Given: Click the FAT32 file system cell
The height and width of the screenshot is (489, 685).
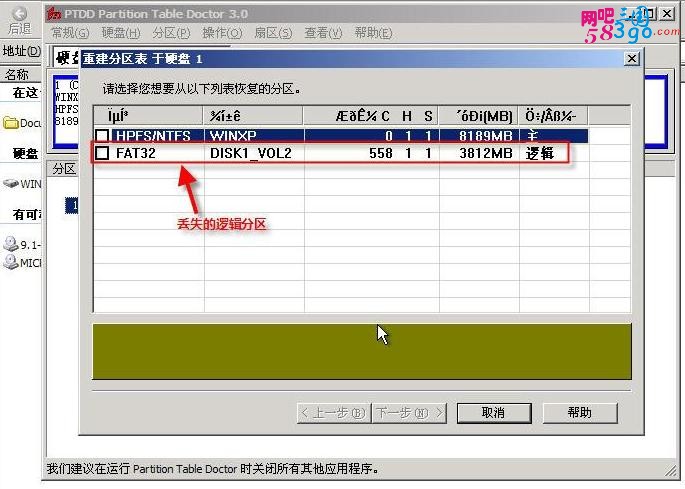Looking at the screenshot, I should pyautogui.click(x=135, y=153).
